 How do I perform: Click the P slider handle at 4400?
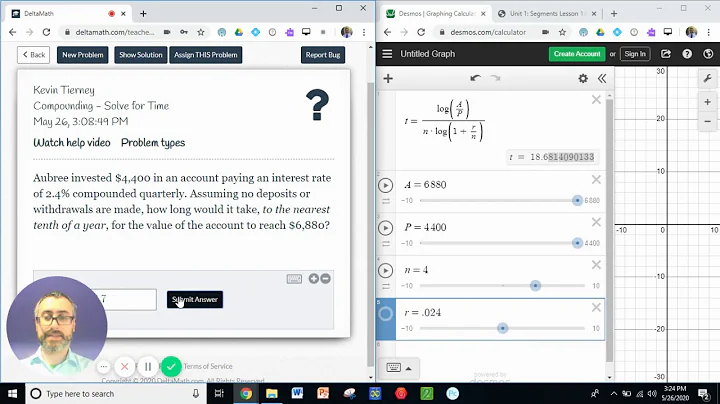coord(577,243)
